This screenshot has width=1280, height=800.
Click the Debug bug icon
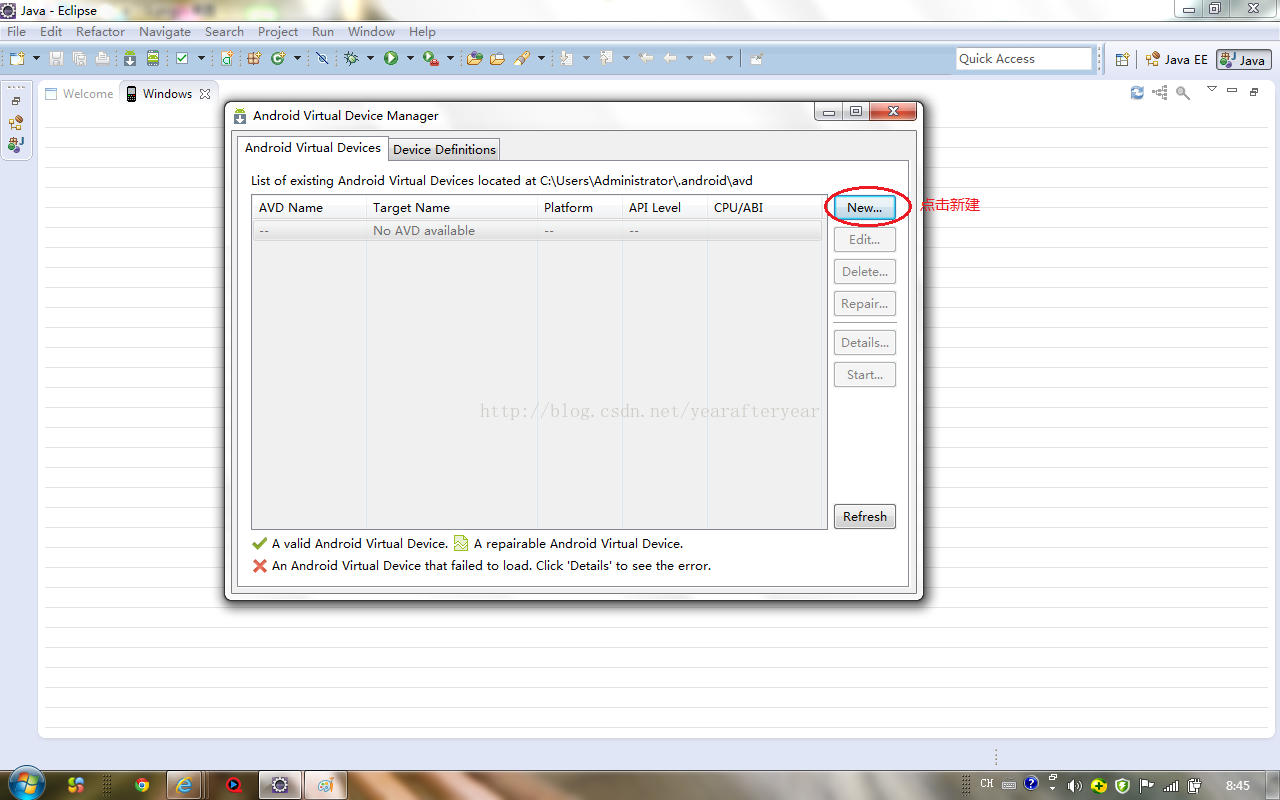tap(352, 59)
